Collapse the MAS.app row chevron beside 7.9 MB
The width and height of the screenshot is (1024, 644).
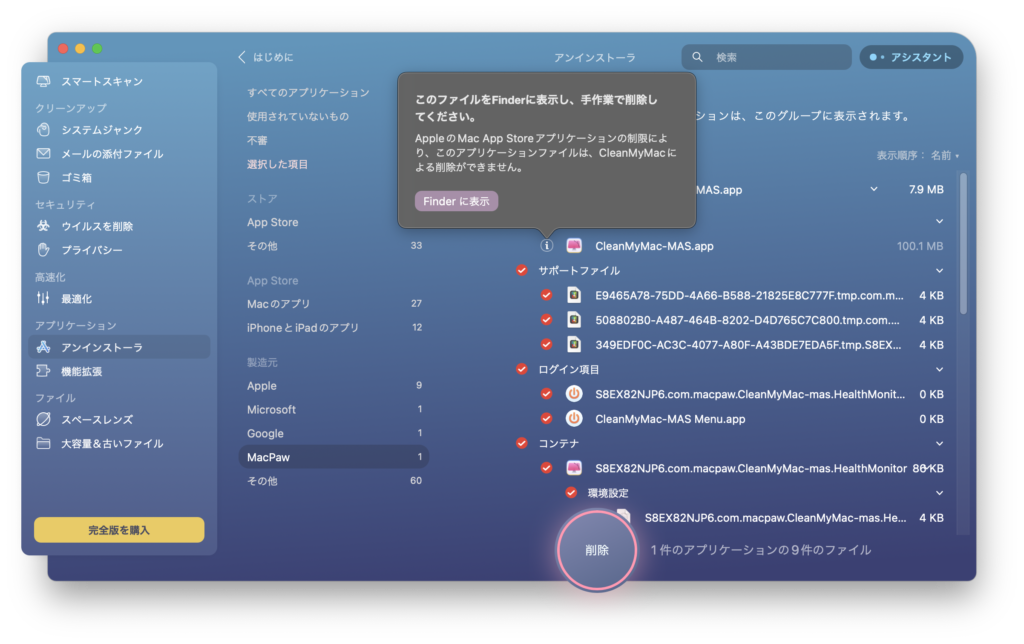[x=874, y=189]
